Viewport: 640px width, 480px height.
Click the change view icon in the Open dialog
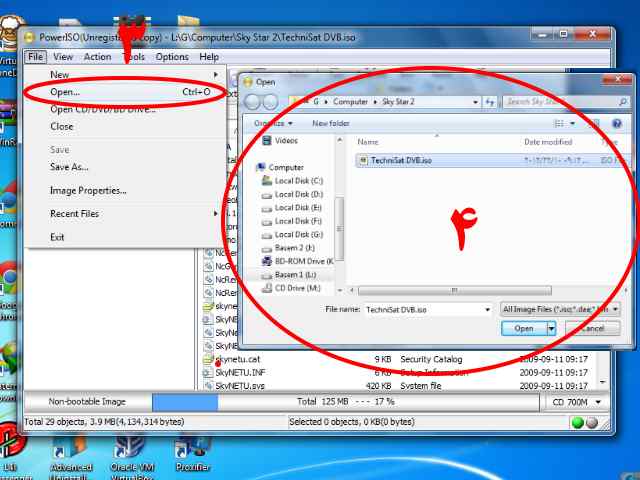pos(559,123)
